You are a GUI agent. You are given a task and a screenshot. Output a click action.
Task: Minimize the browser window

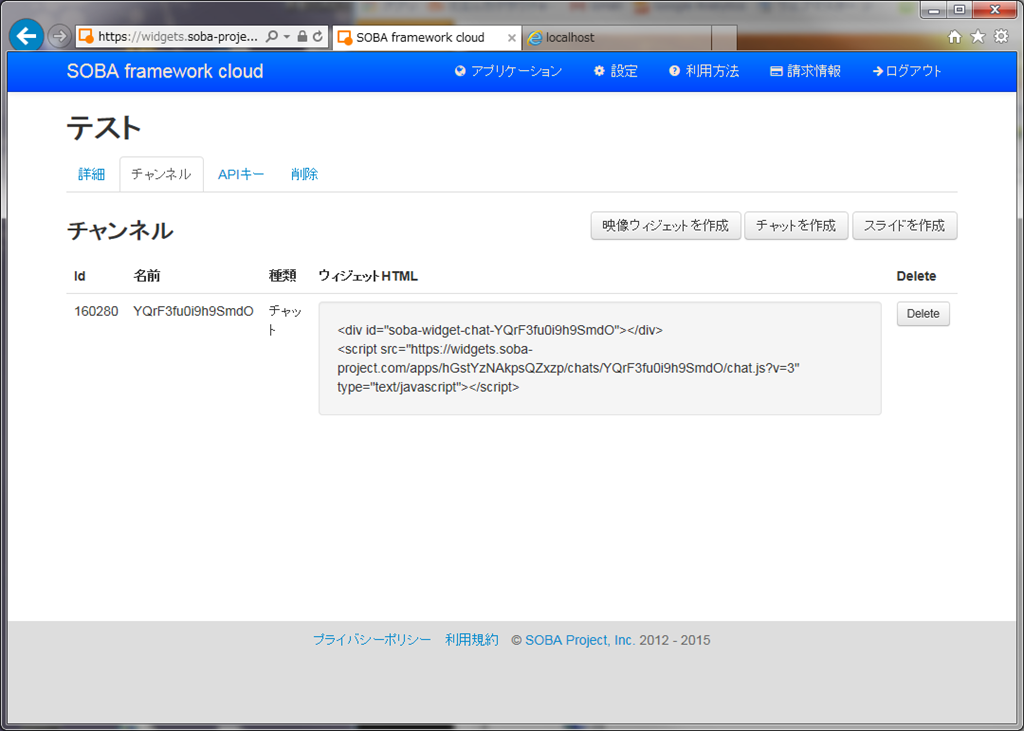935,10
